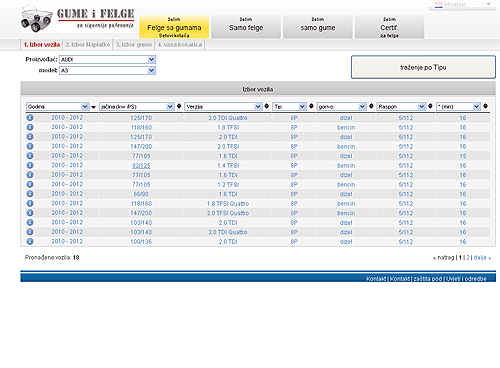Click the Pronađene vozila: 18 count text
Viewport: 500px width, 368px height.
(52, 257)
